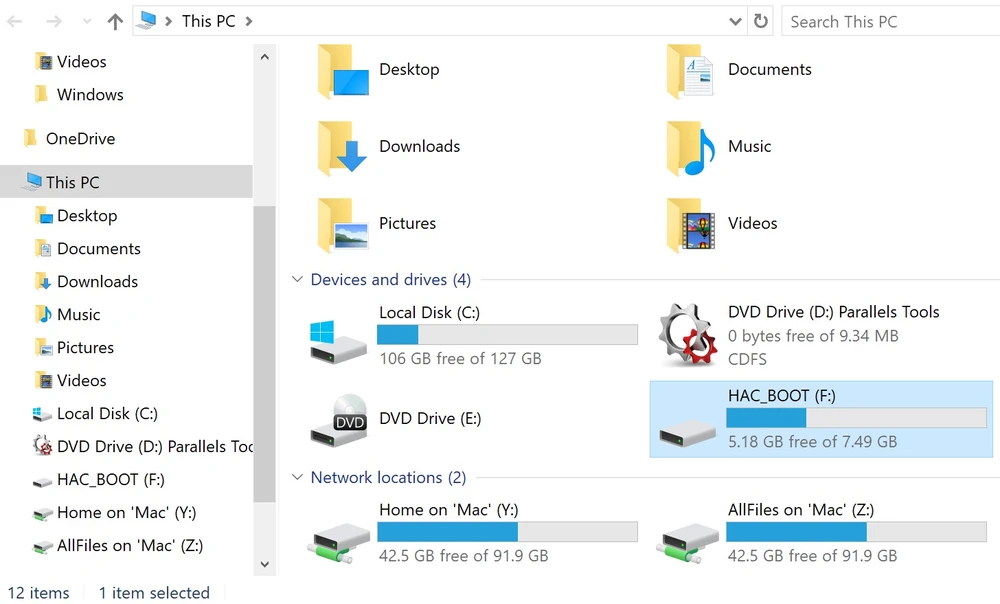Click the navigation pane scroll down arrow
The height and width of the screenshot is (604, 1000).
[265, 564]
